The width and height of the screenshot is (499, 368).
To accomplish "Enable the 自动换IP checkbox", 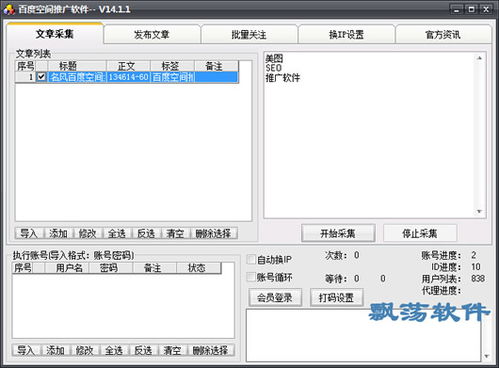I will [251, 259].
